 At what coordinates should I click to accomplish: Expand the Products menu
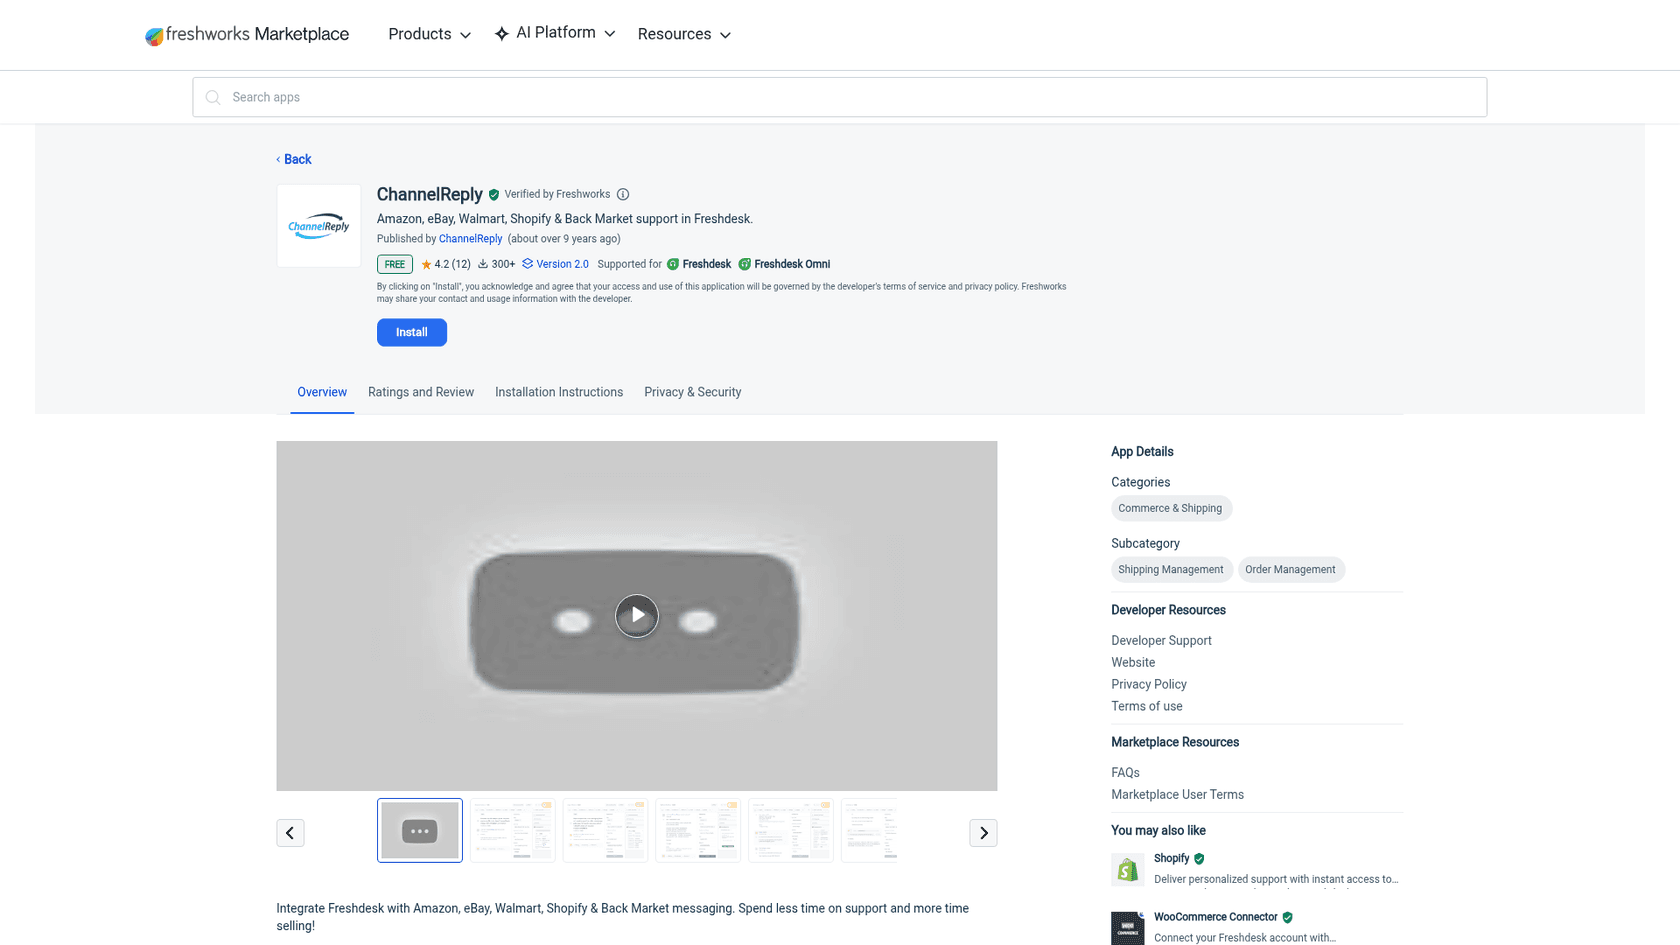pos(429,35)
